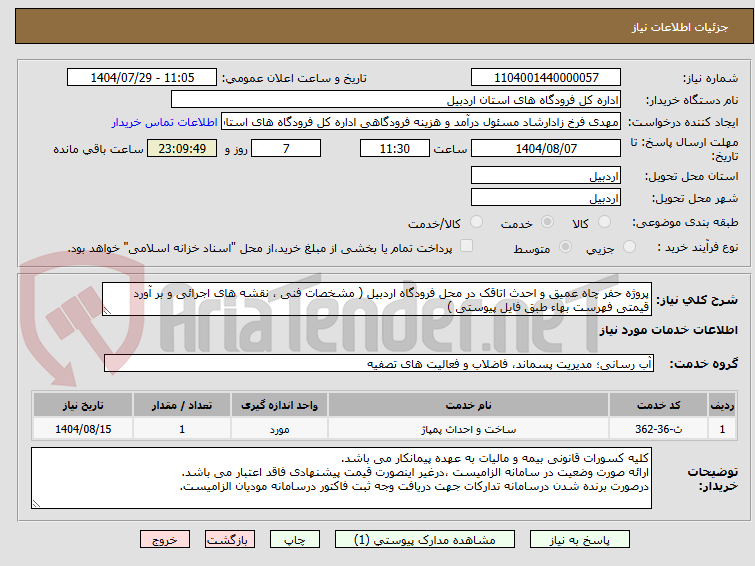Click the تاریخ و ساعت اعلان عمومی label

point(294,79)
